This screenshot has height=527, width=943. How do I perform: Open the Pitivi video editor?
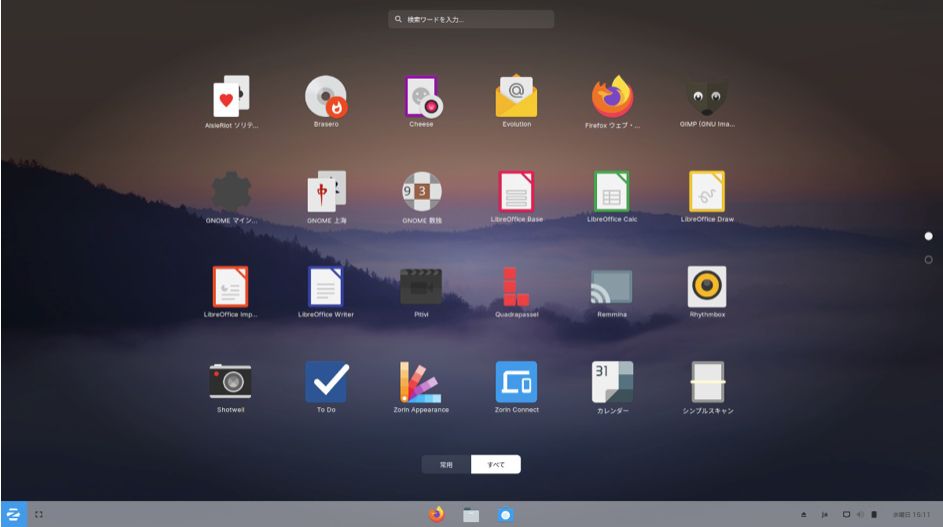pos(421,287)
